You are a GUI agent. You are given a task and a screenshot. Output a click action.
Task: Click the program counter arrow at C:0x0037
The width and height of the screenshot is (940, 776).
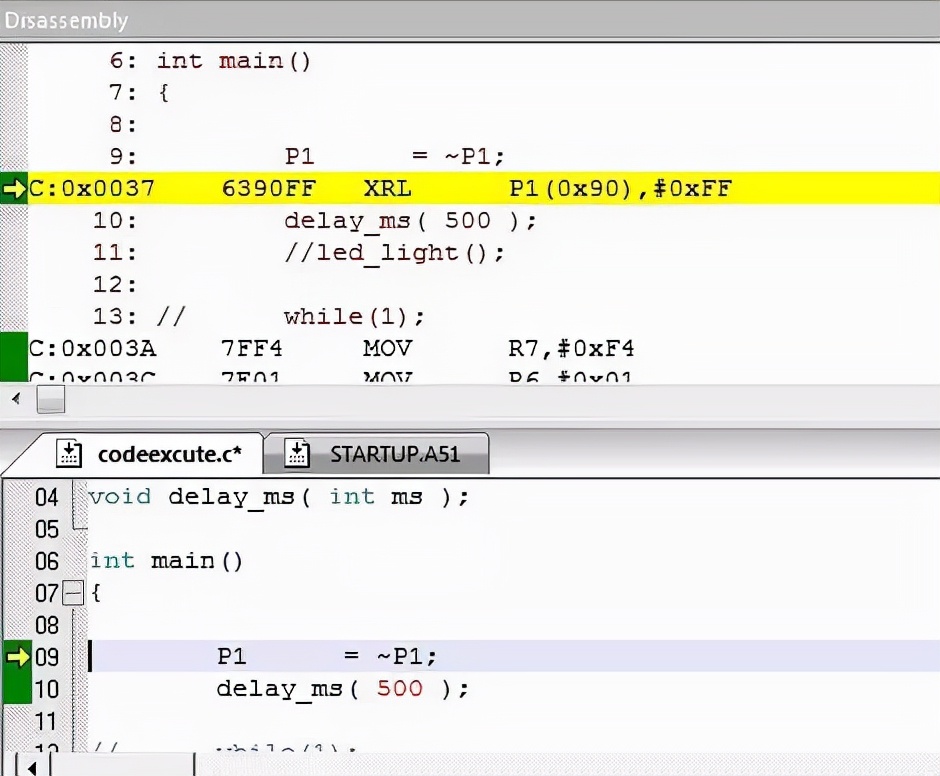click(x=13, y=189)
